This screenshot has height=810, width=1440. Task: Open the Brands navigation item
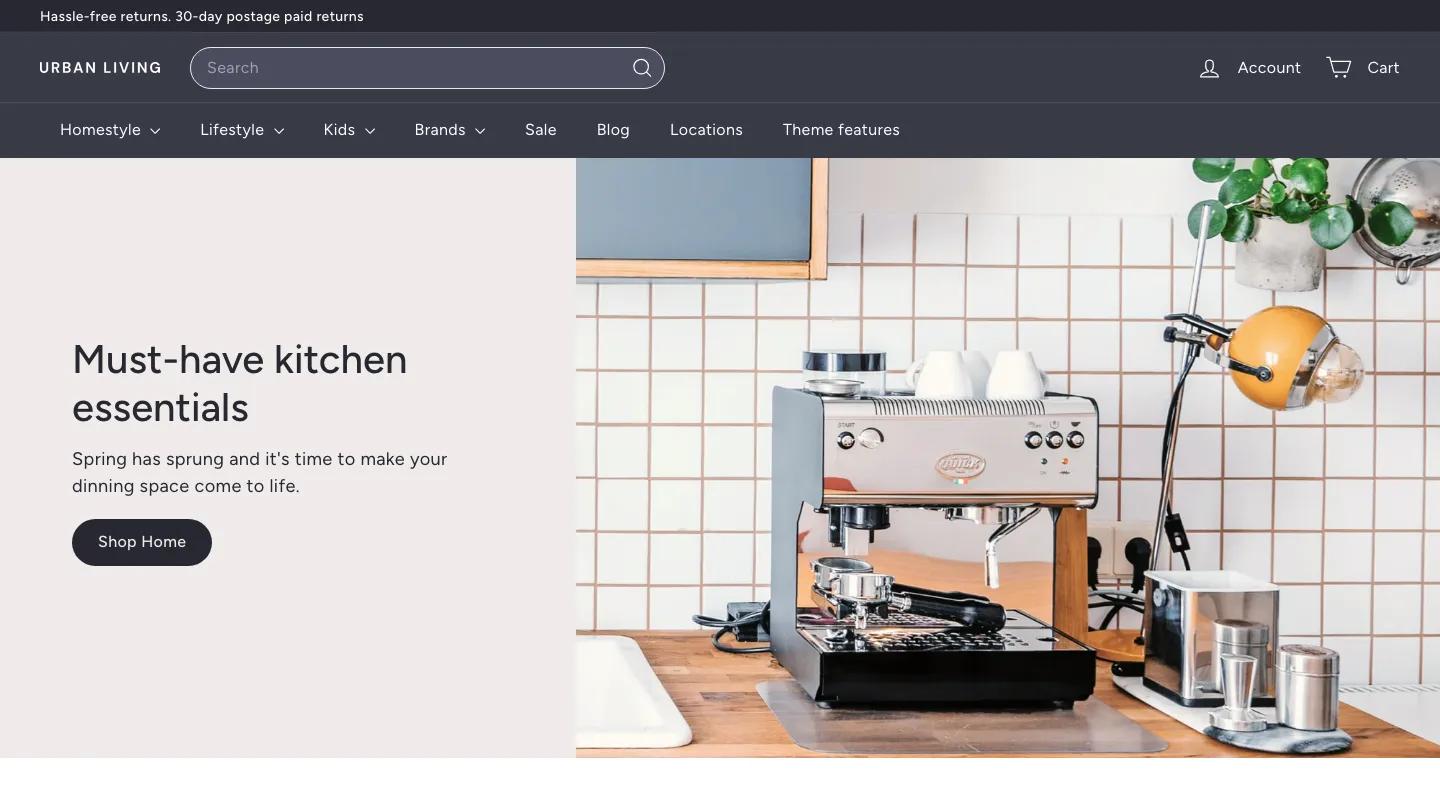(x=450, y=130)
